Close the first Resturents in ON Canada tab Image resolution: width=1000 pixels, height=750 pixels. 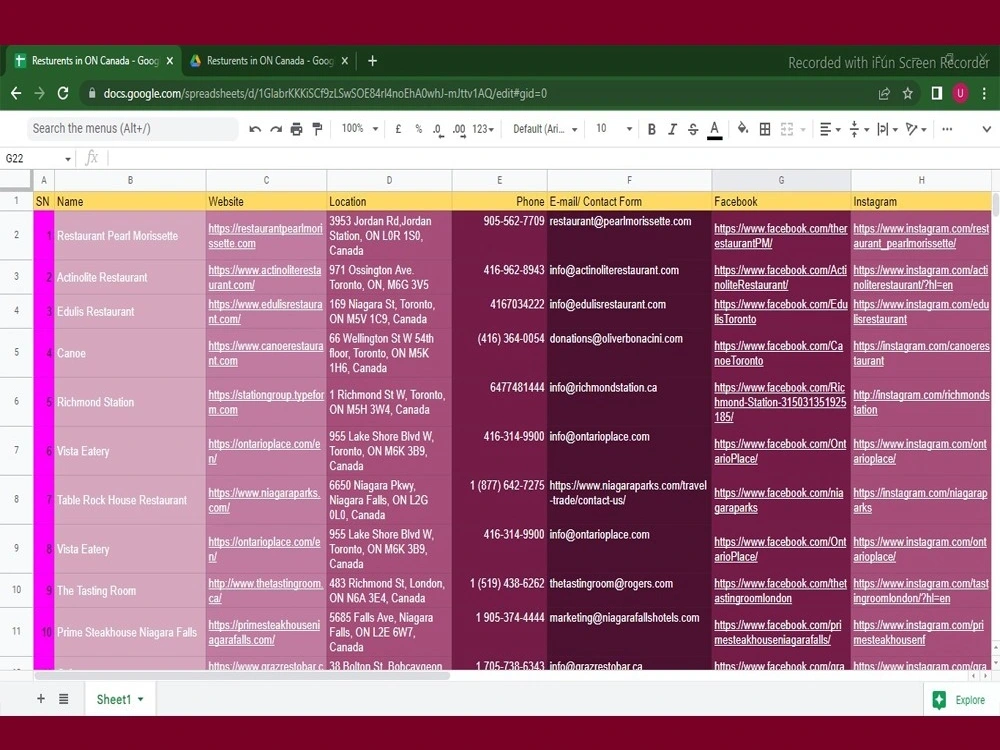point(170,61)
